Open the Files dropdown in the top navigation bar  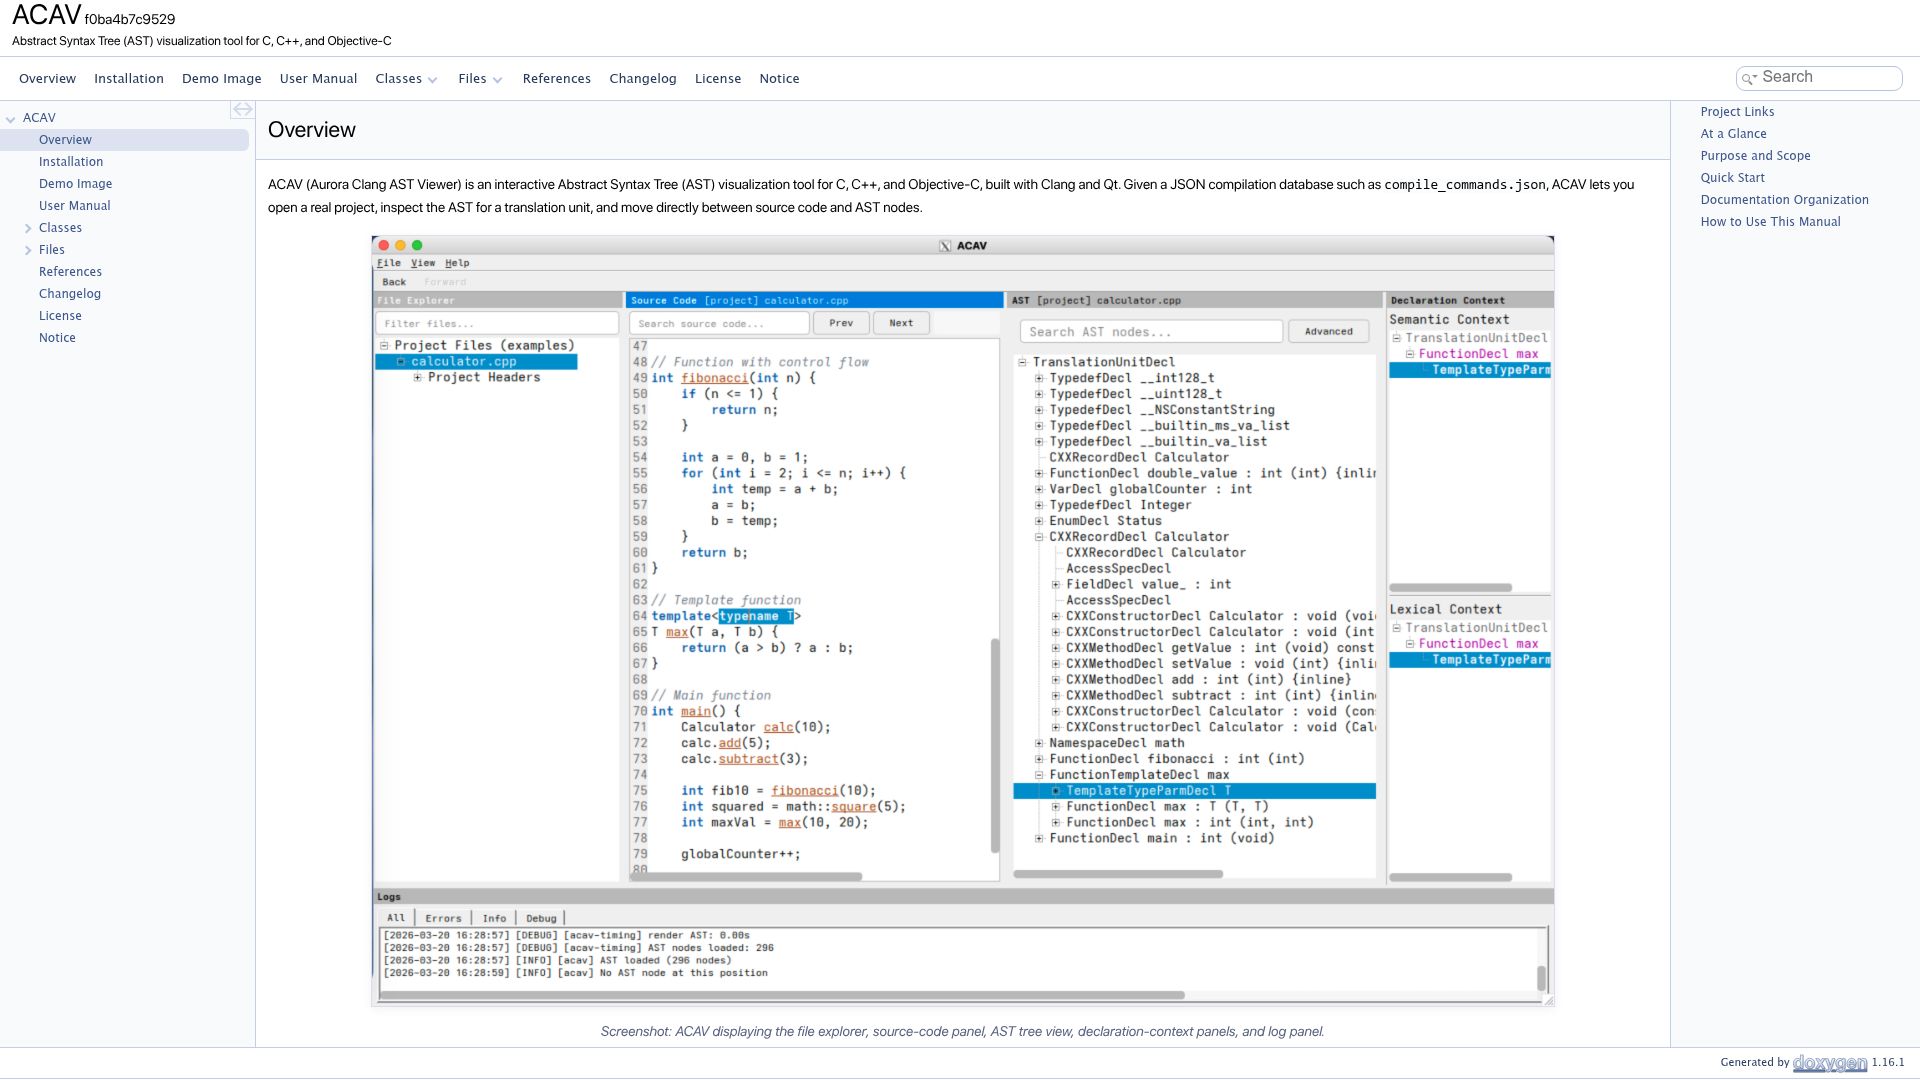pyautogui.click(x=480, y=79)
